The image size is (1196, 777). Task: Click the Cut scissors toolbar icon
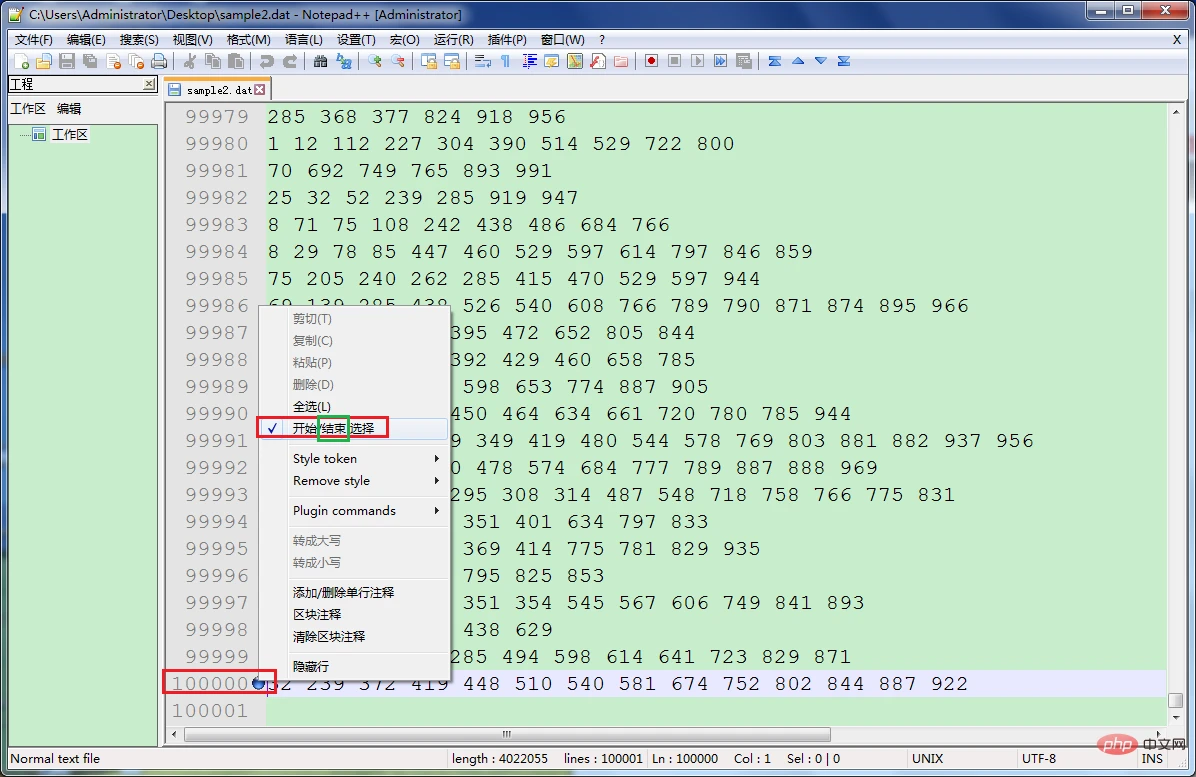[190, 61]
